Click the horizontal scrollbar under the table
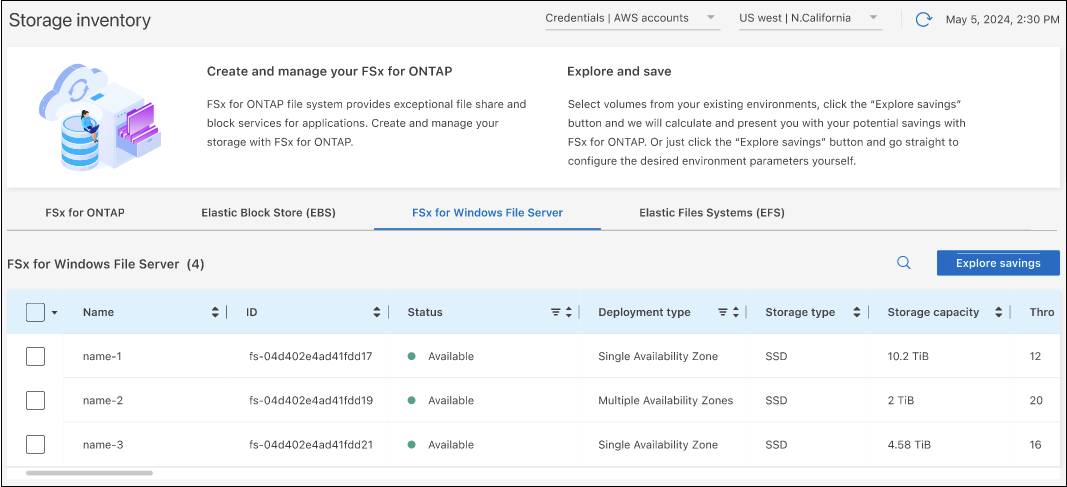 pos(89,473)
